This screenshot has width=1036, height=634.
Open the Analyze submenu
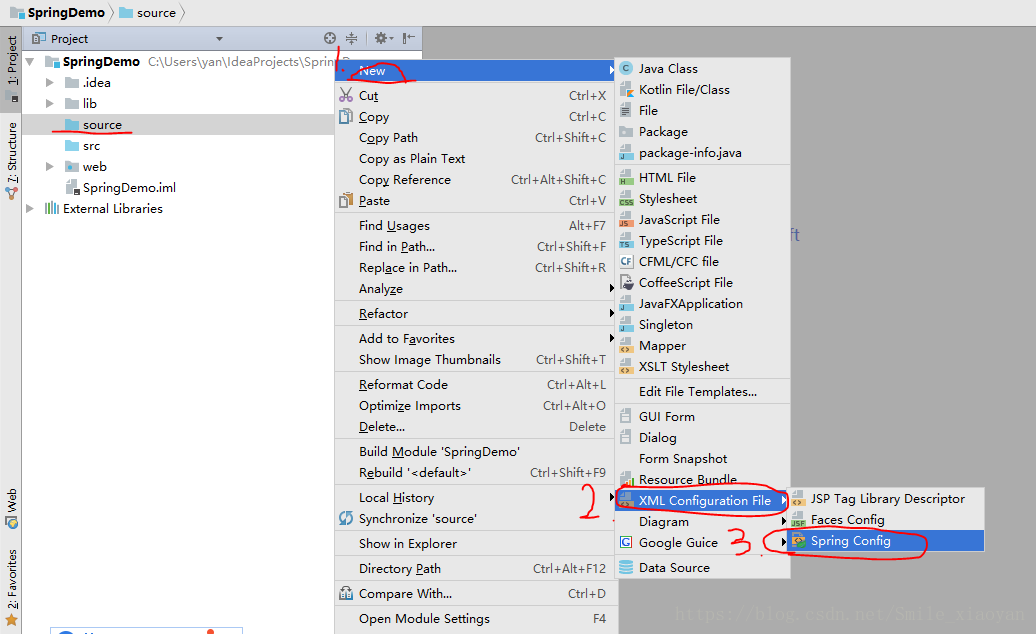coord(474,289)
